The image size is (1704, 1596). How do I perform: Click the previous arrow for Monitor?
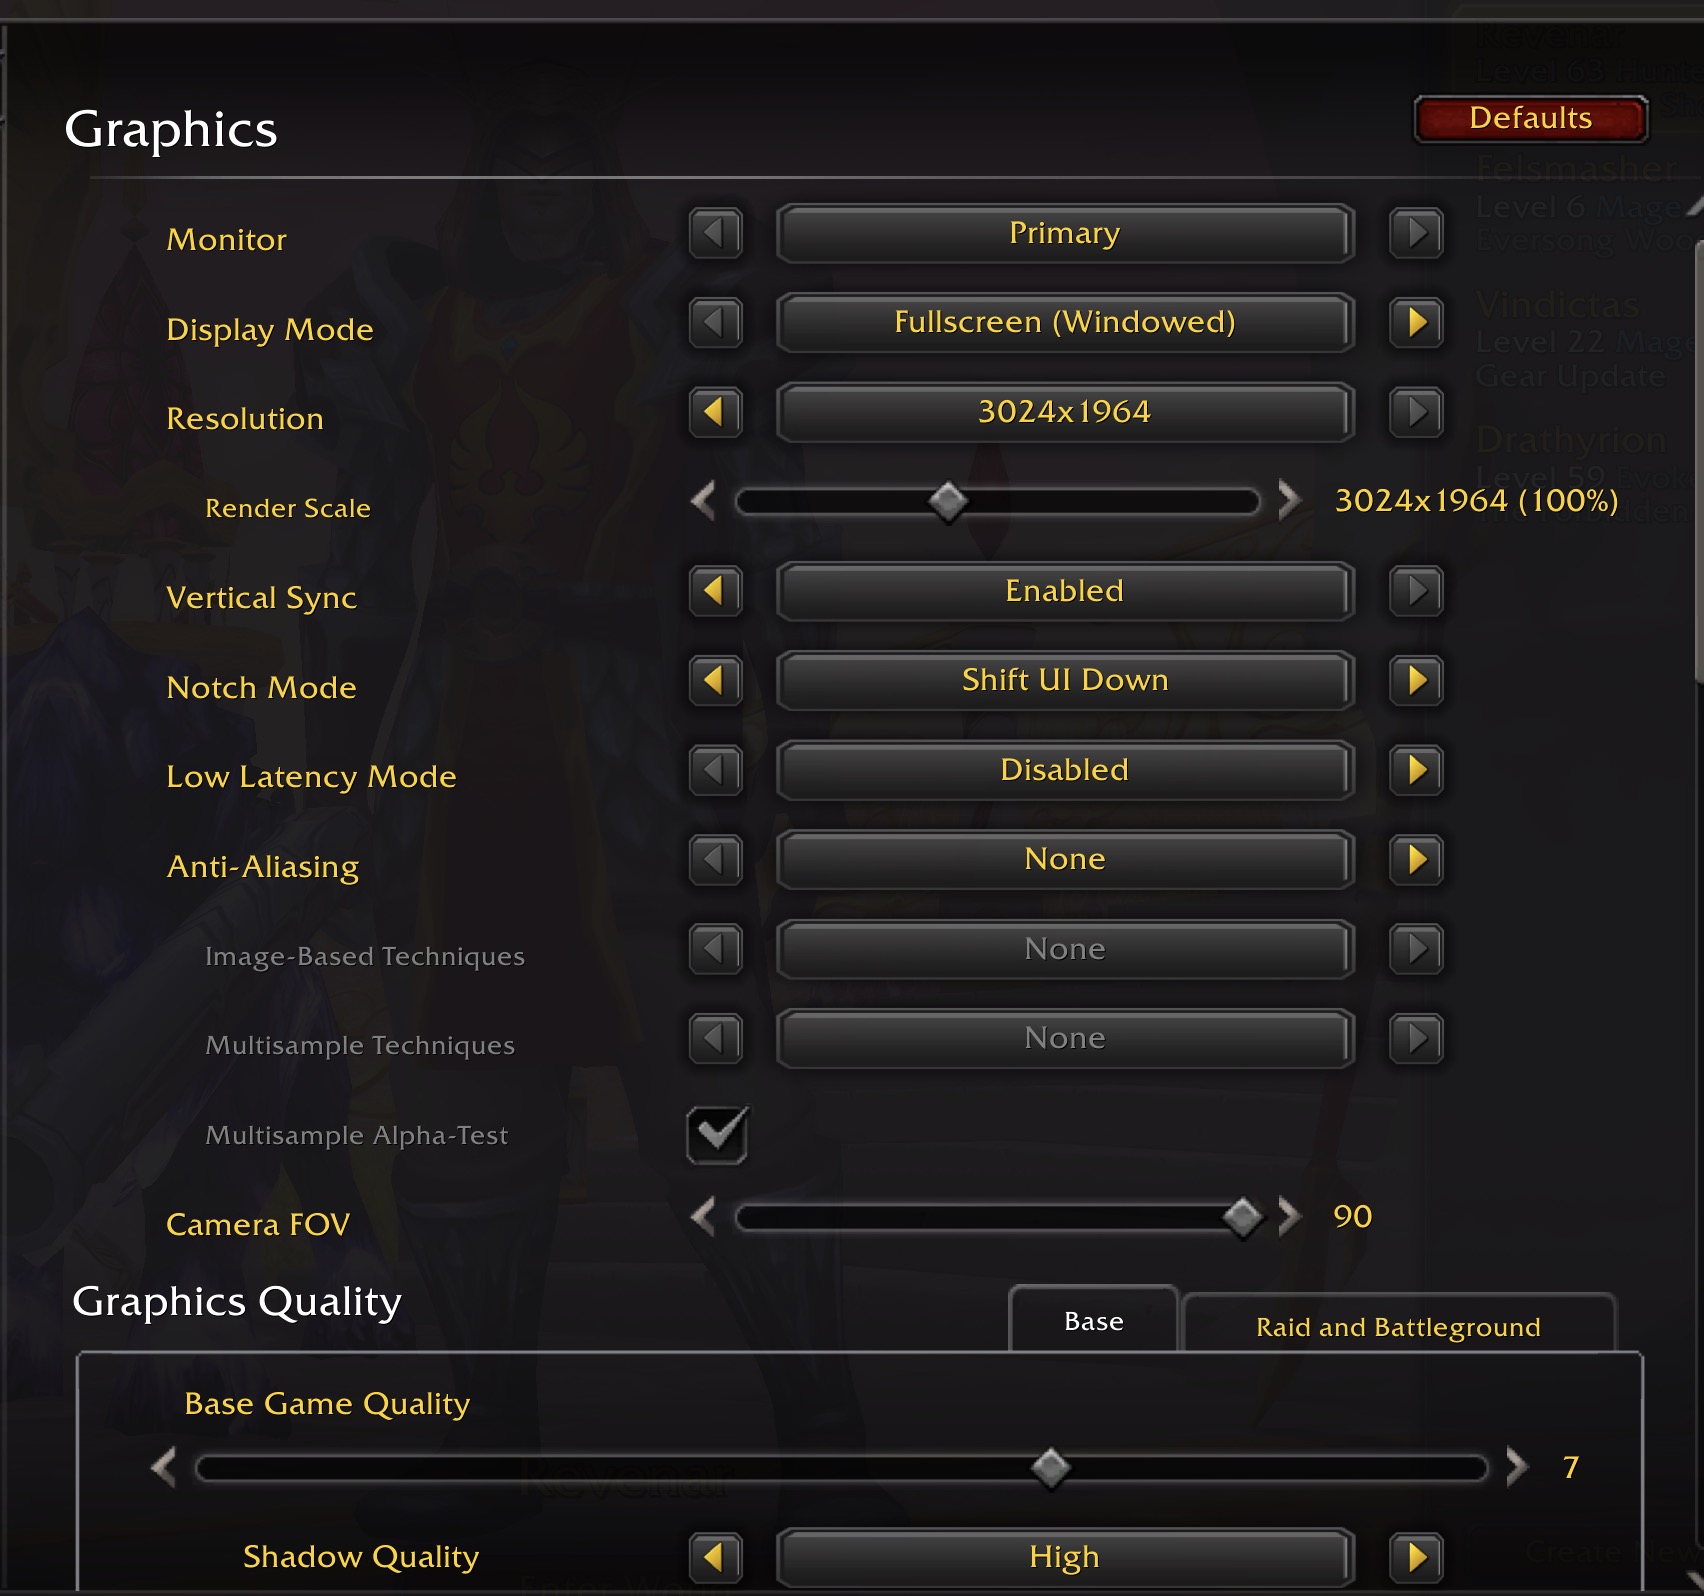tap(715, 233)
